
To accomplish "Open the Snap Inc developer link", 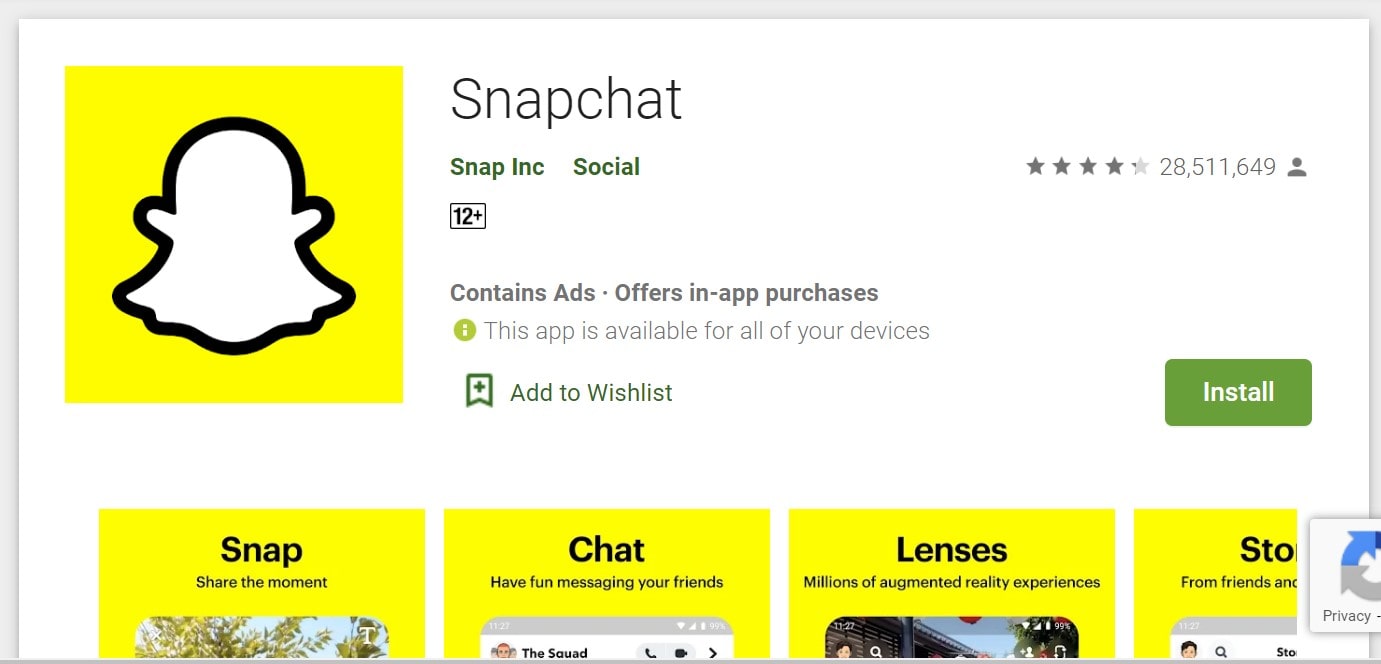I will pos(497,167).
